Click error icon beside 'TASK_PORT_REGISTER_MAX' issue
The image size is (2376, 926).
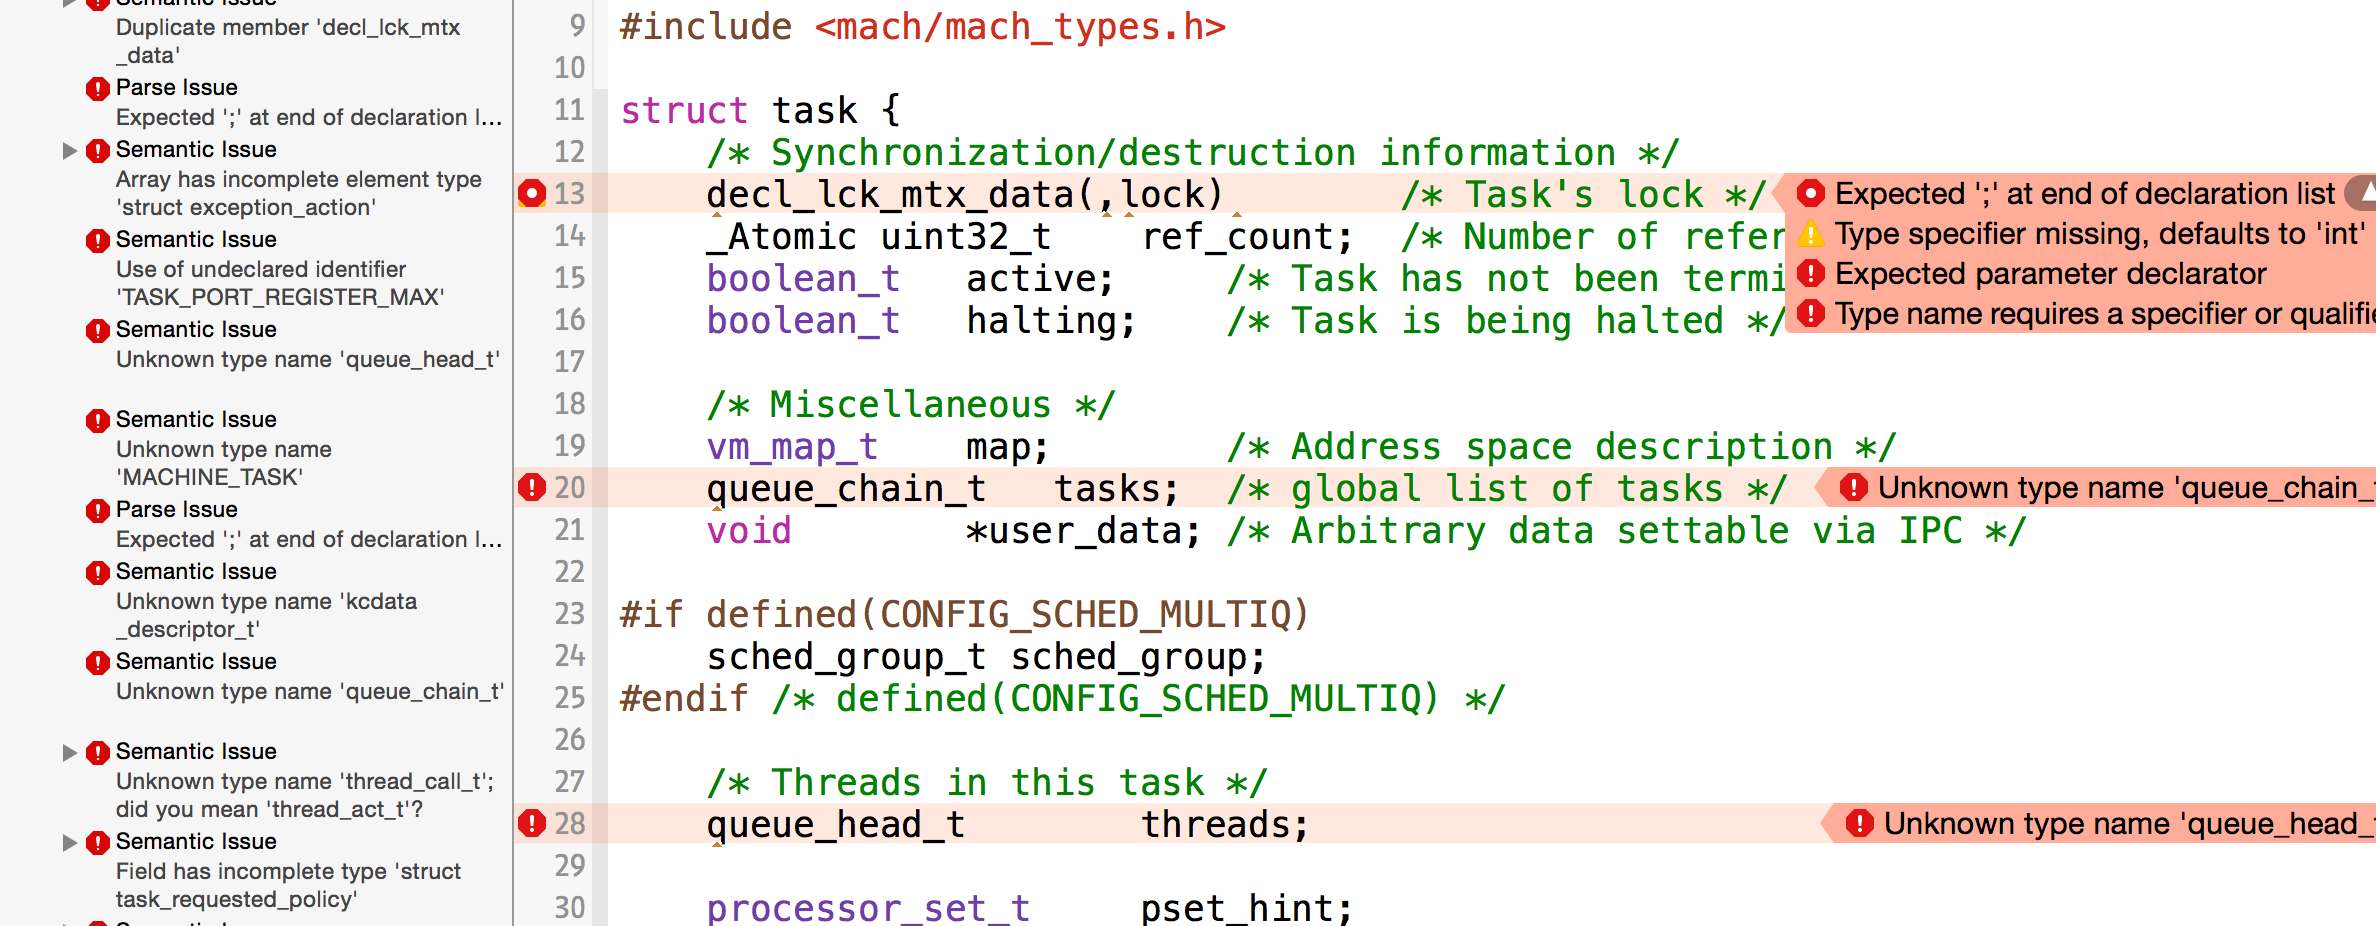[97, 240]
